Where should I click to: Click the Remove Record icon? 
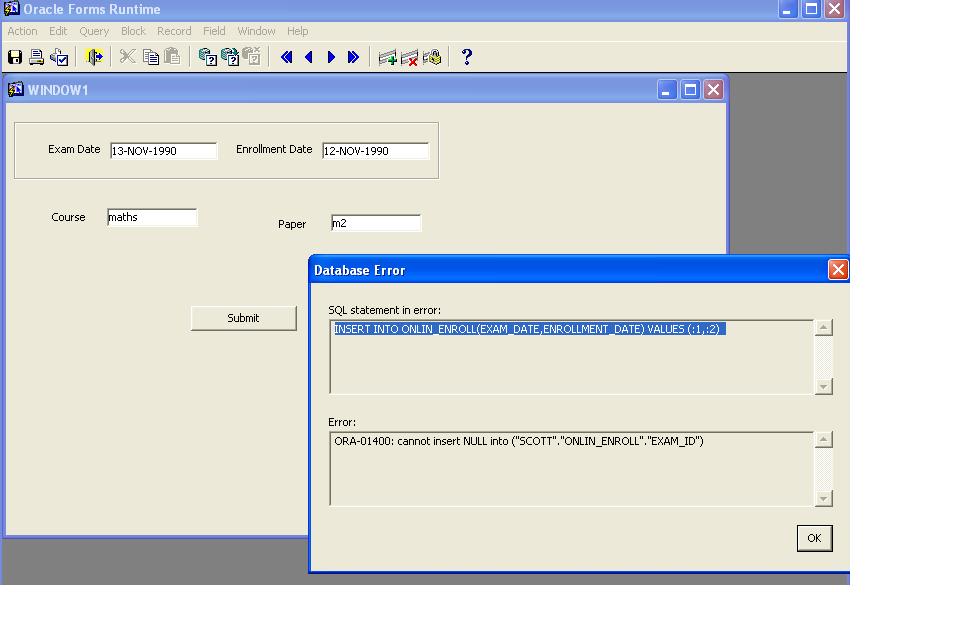410,57
